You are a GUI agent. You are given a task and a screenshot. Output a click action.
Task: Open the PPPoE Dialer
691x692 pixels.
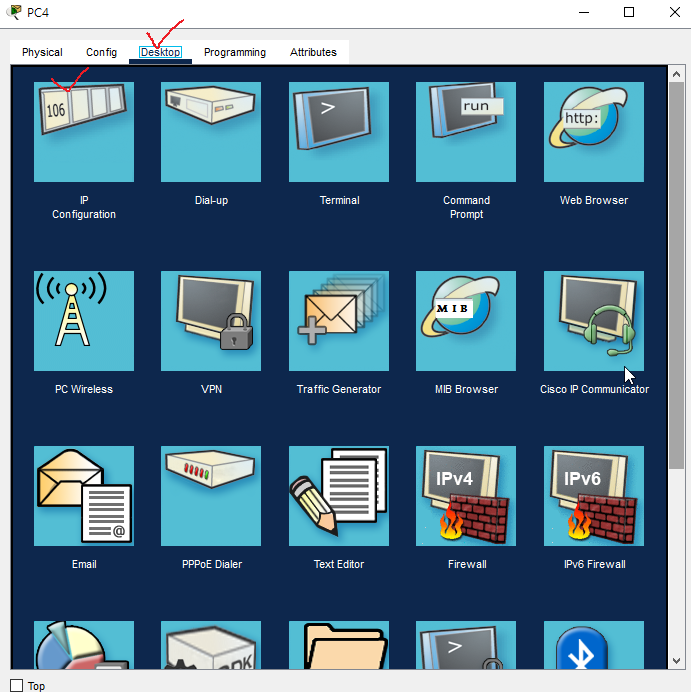coord(211,496)
